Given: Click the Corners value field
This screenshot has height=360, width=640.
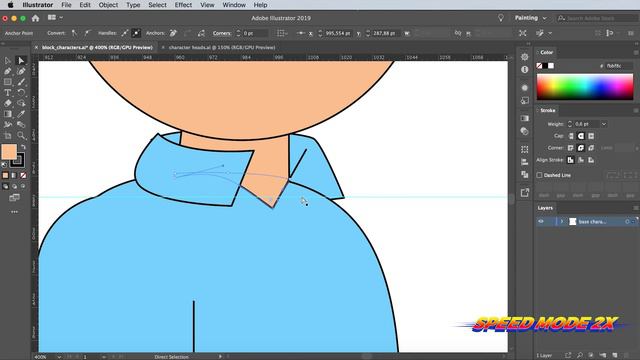Looking at the screenshot, I should pos(255,33).
